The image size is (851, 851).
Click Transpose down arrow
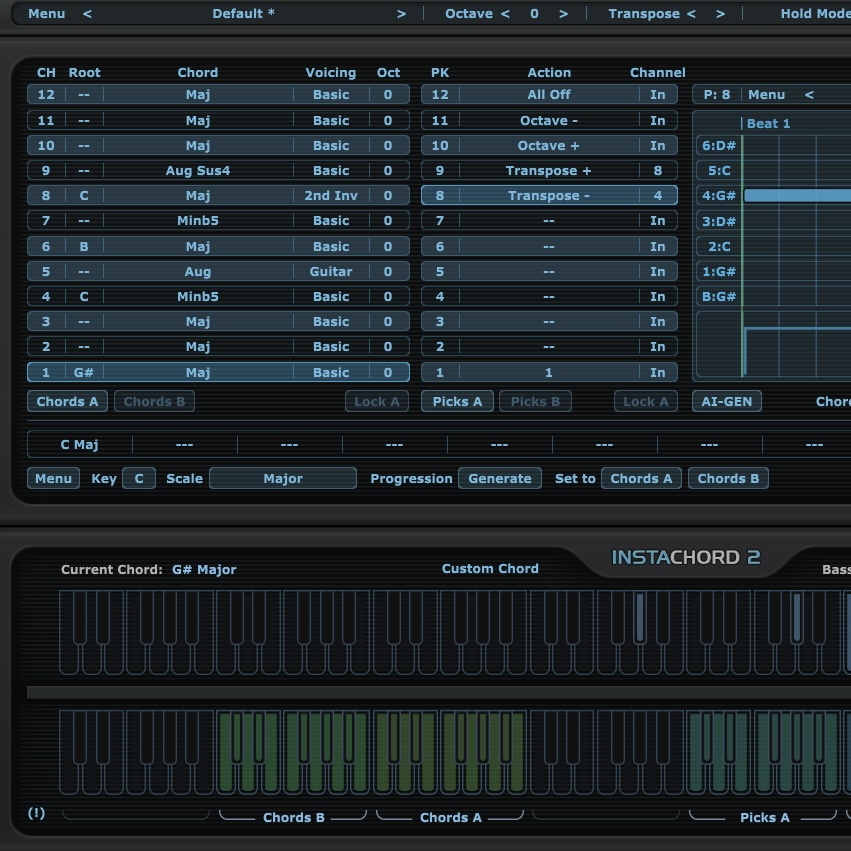(x=691, y=14)
